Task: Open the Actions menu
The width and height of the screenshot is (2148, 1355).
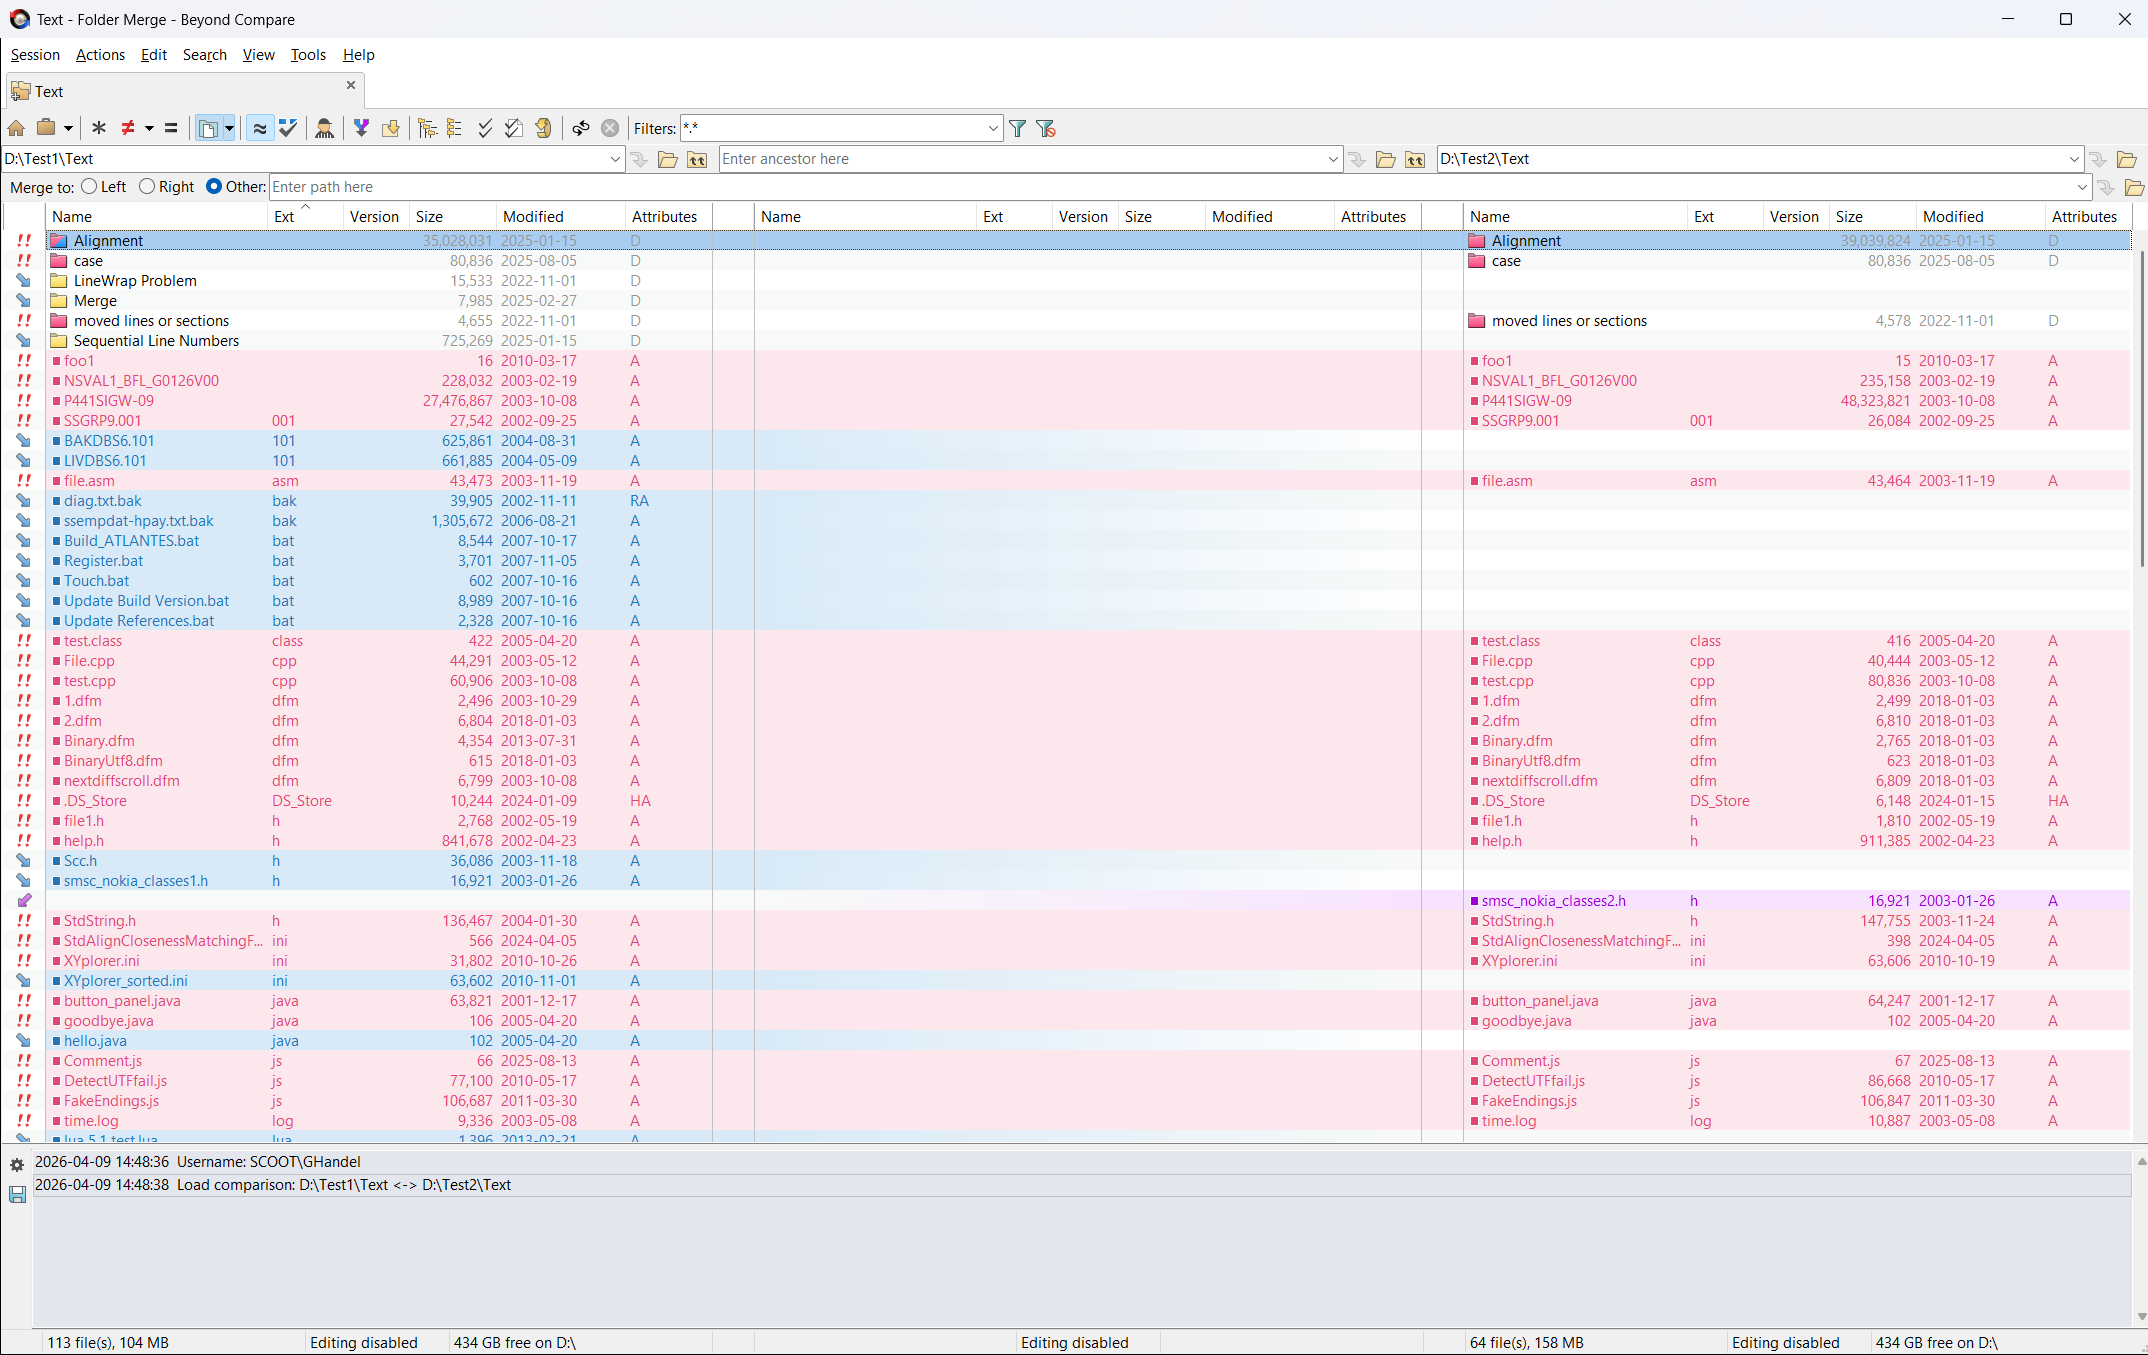Action: [100, 55]
